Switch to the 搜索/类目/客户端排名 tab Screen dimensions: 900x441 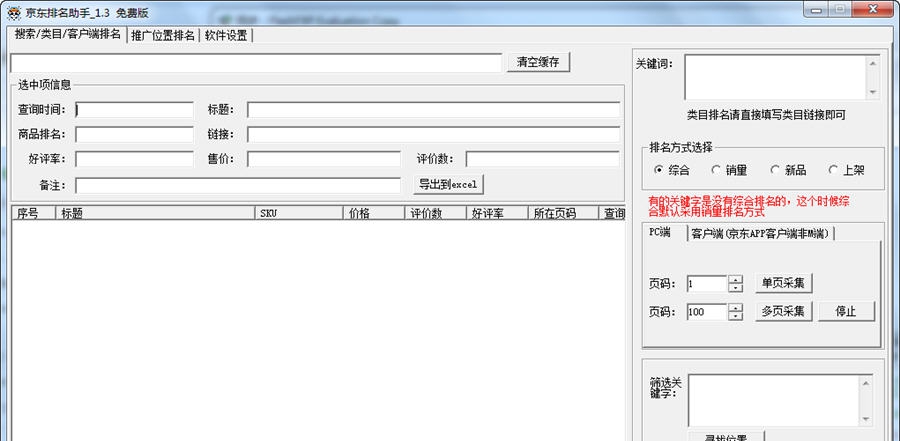(x=68, y=34)
